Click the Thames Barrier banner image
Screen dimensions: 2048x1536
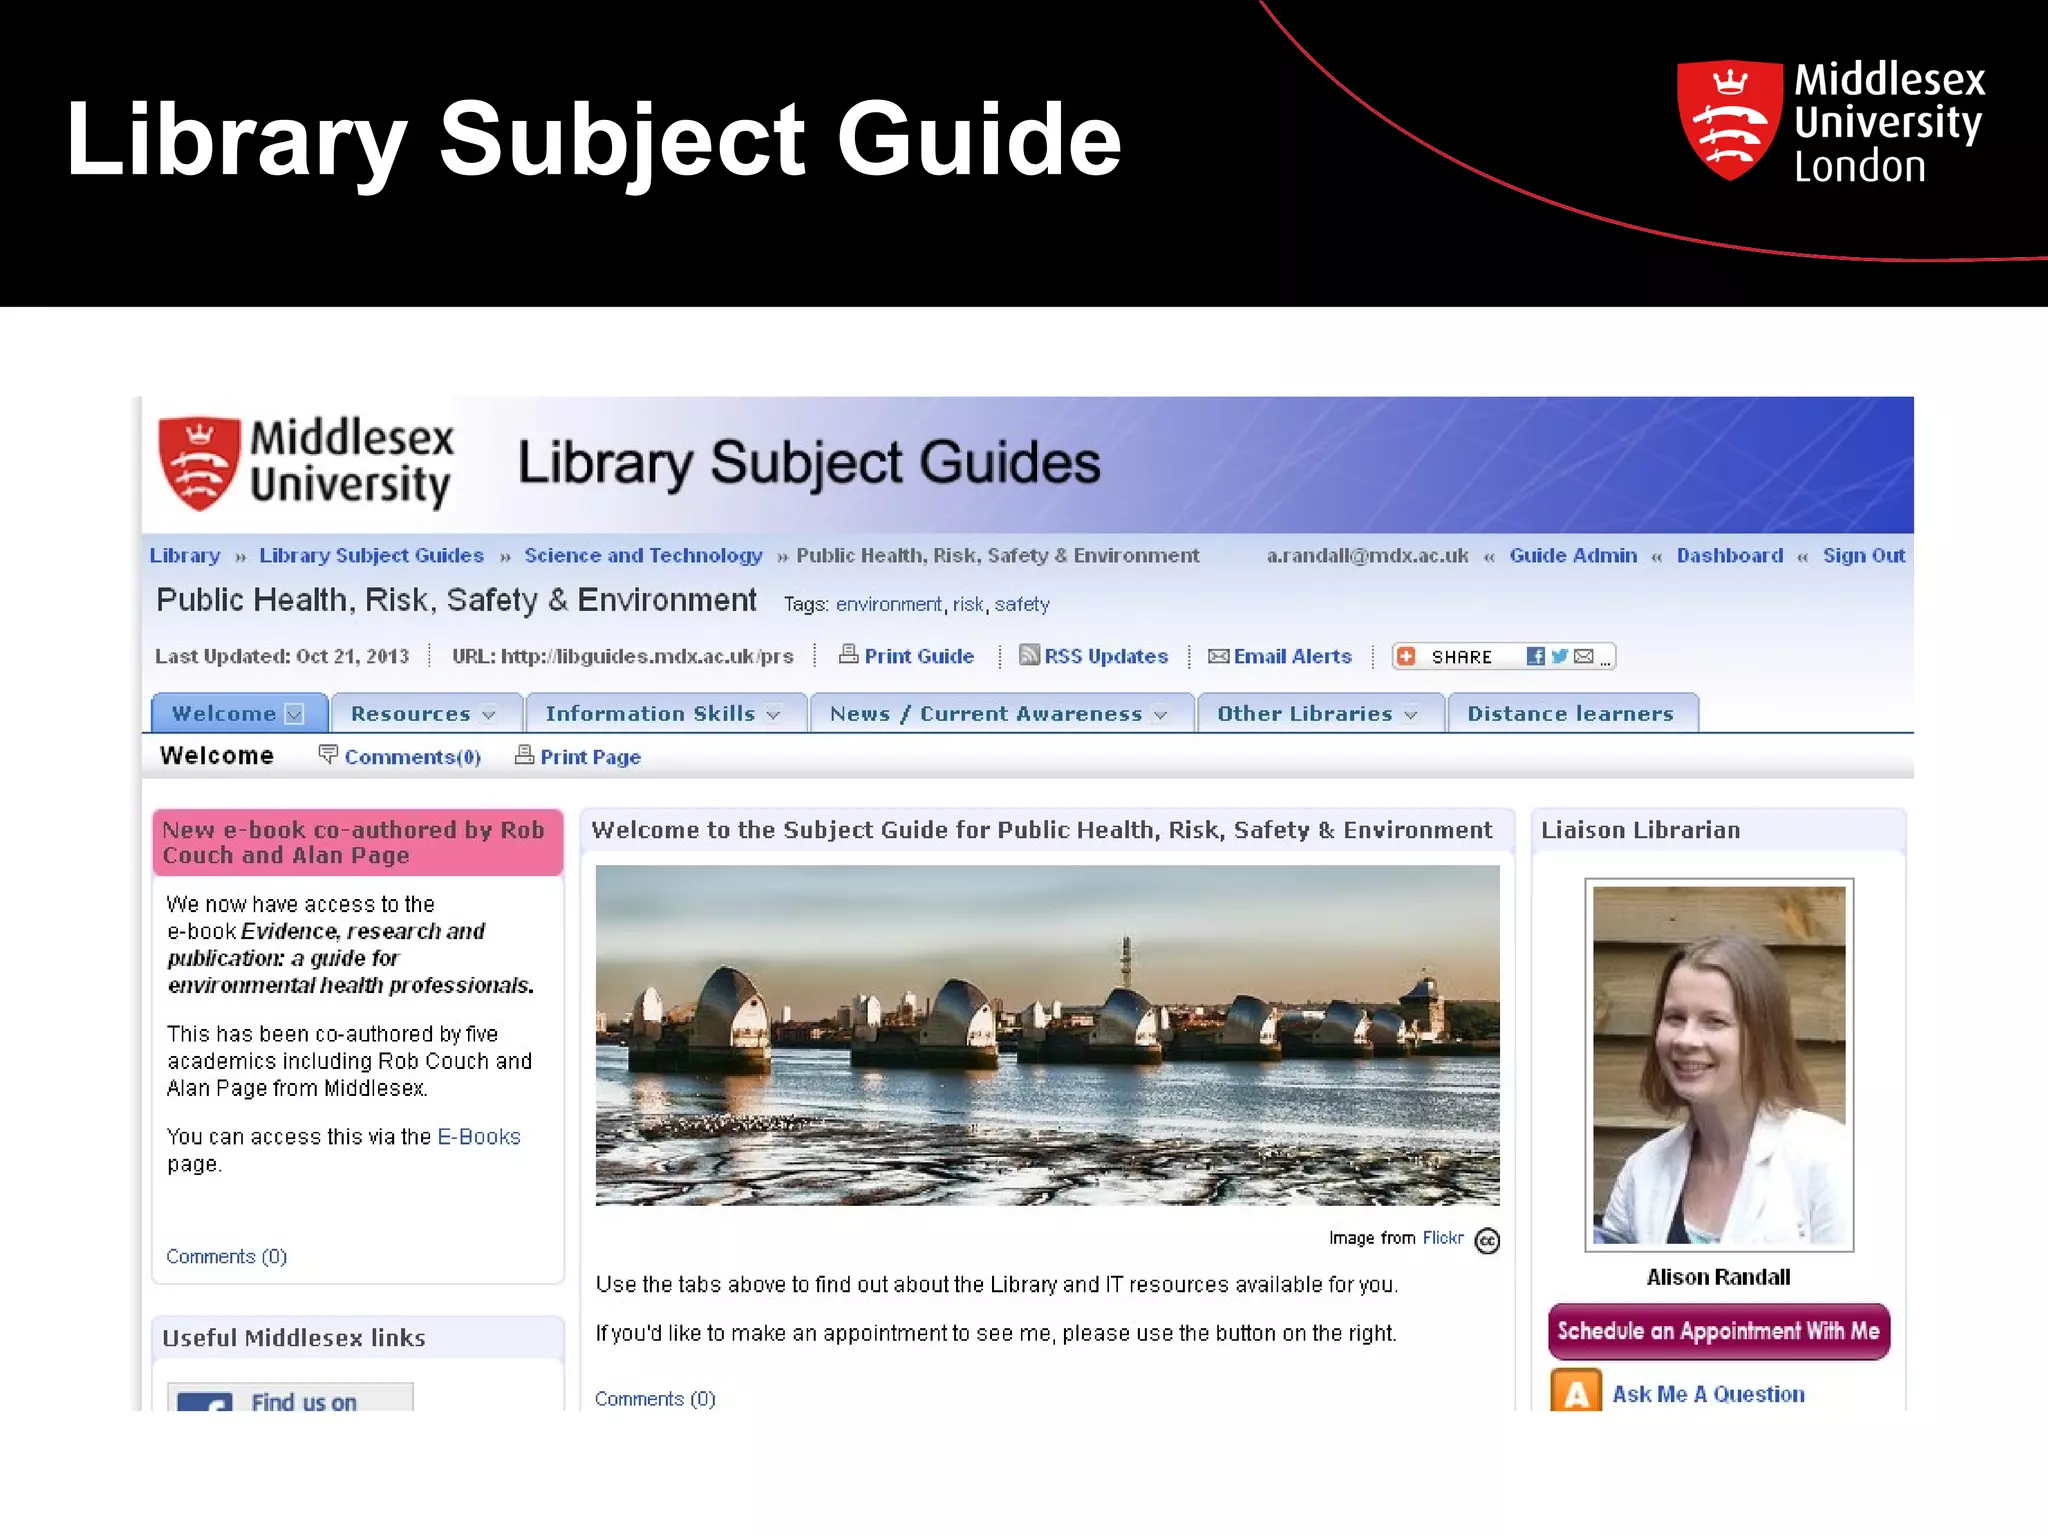pos(1047,1035)
